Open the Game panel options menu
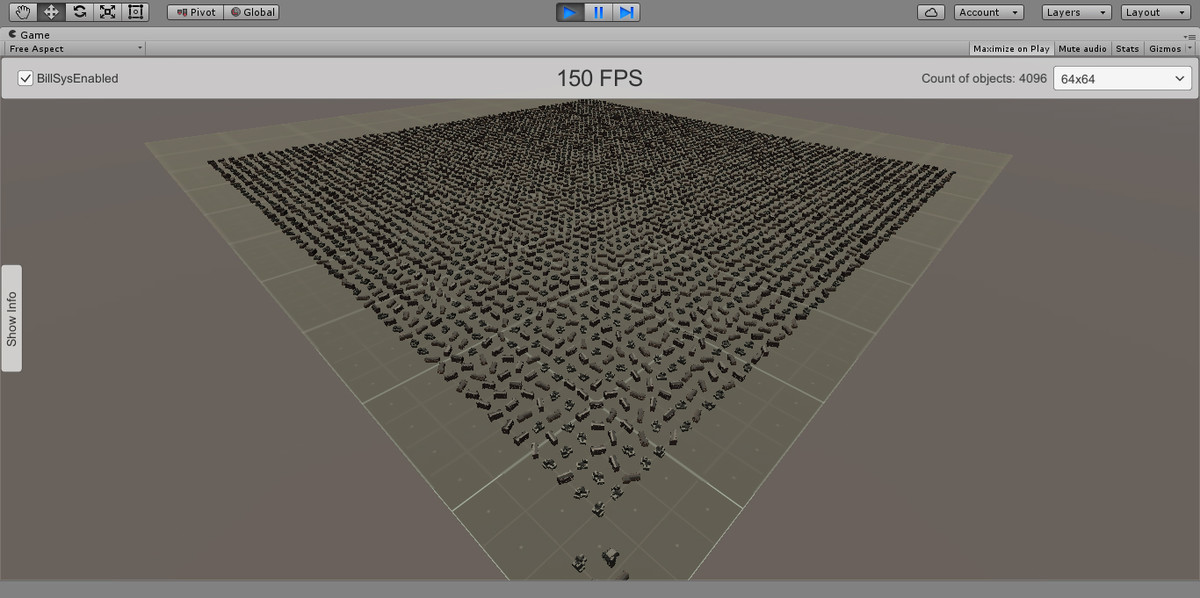Screen dimensions: 1200x598 1190,35
